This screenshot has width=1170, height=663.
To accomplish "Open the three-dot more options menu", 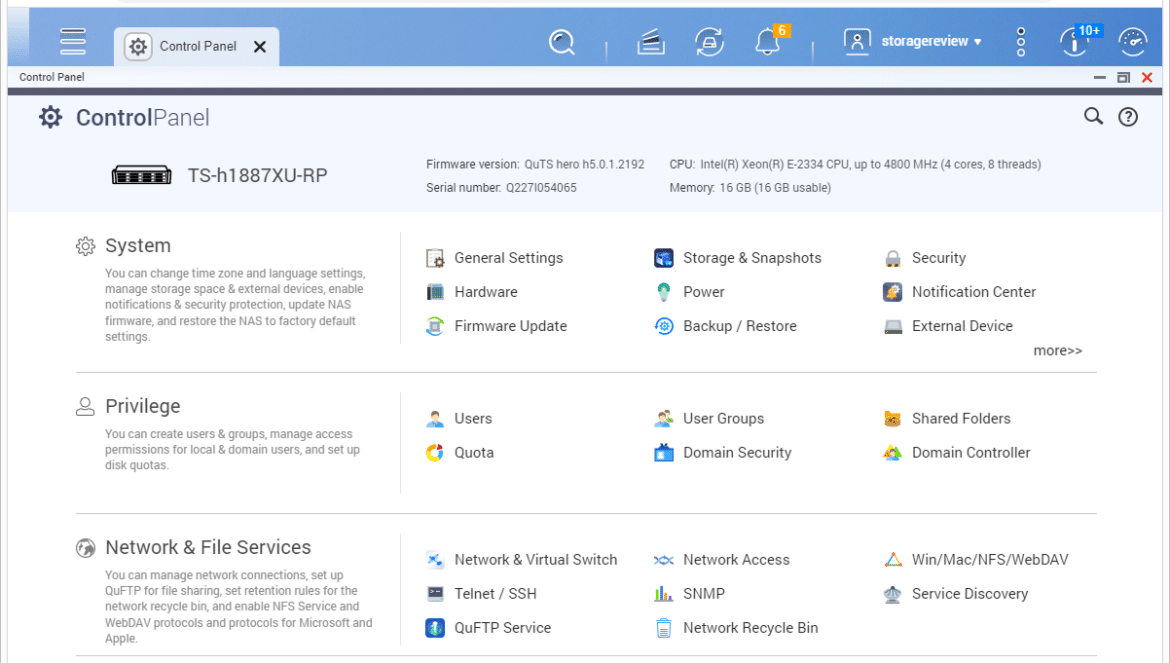I will point(1021,42).
